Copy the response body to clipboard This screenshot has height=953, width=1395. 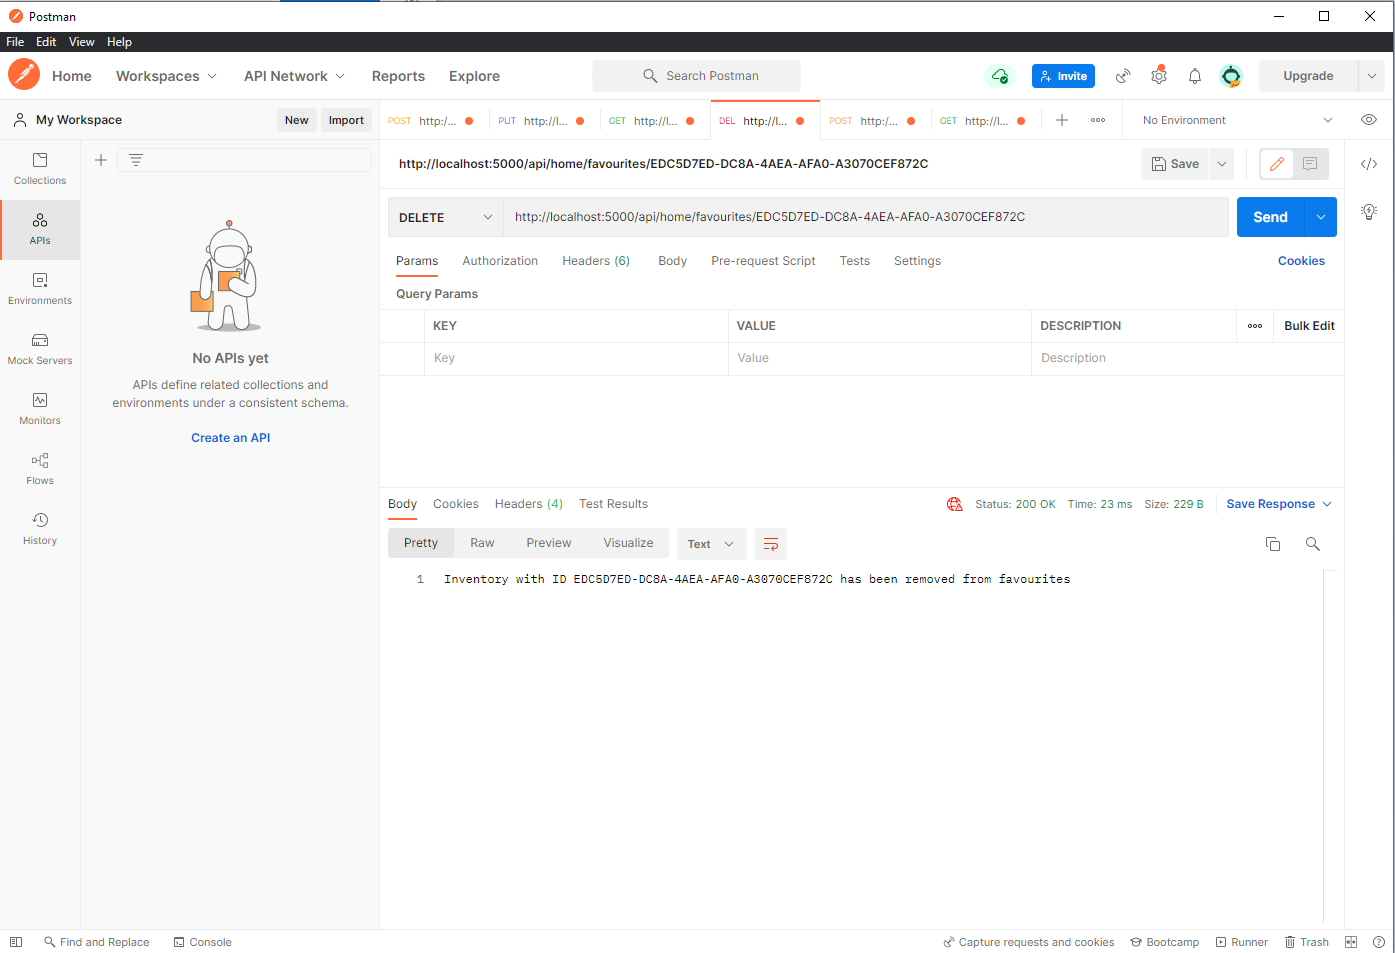click(x=1272, y=543)
